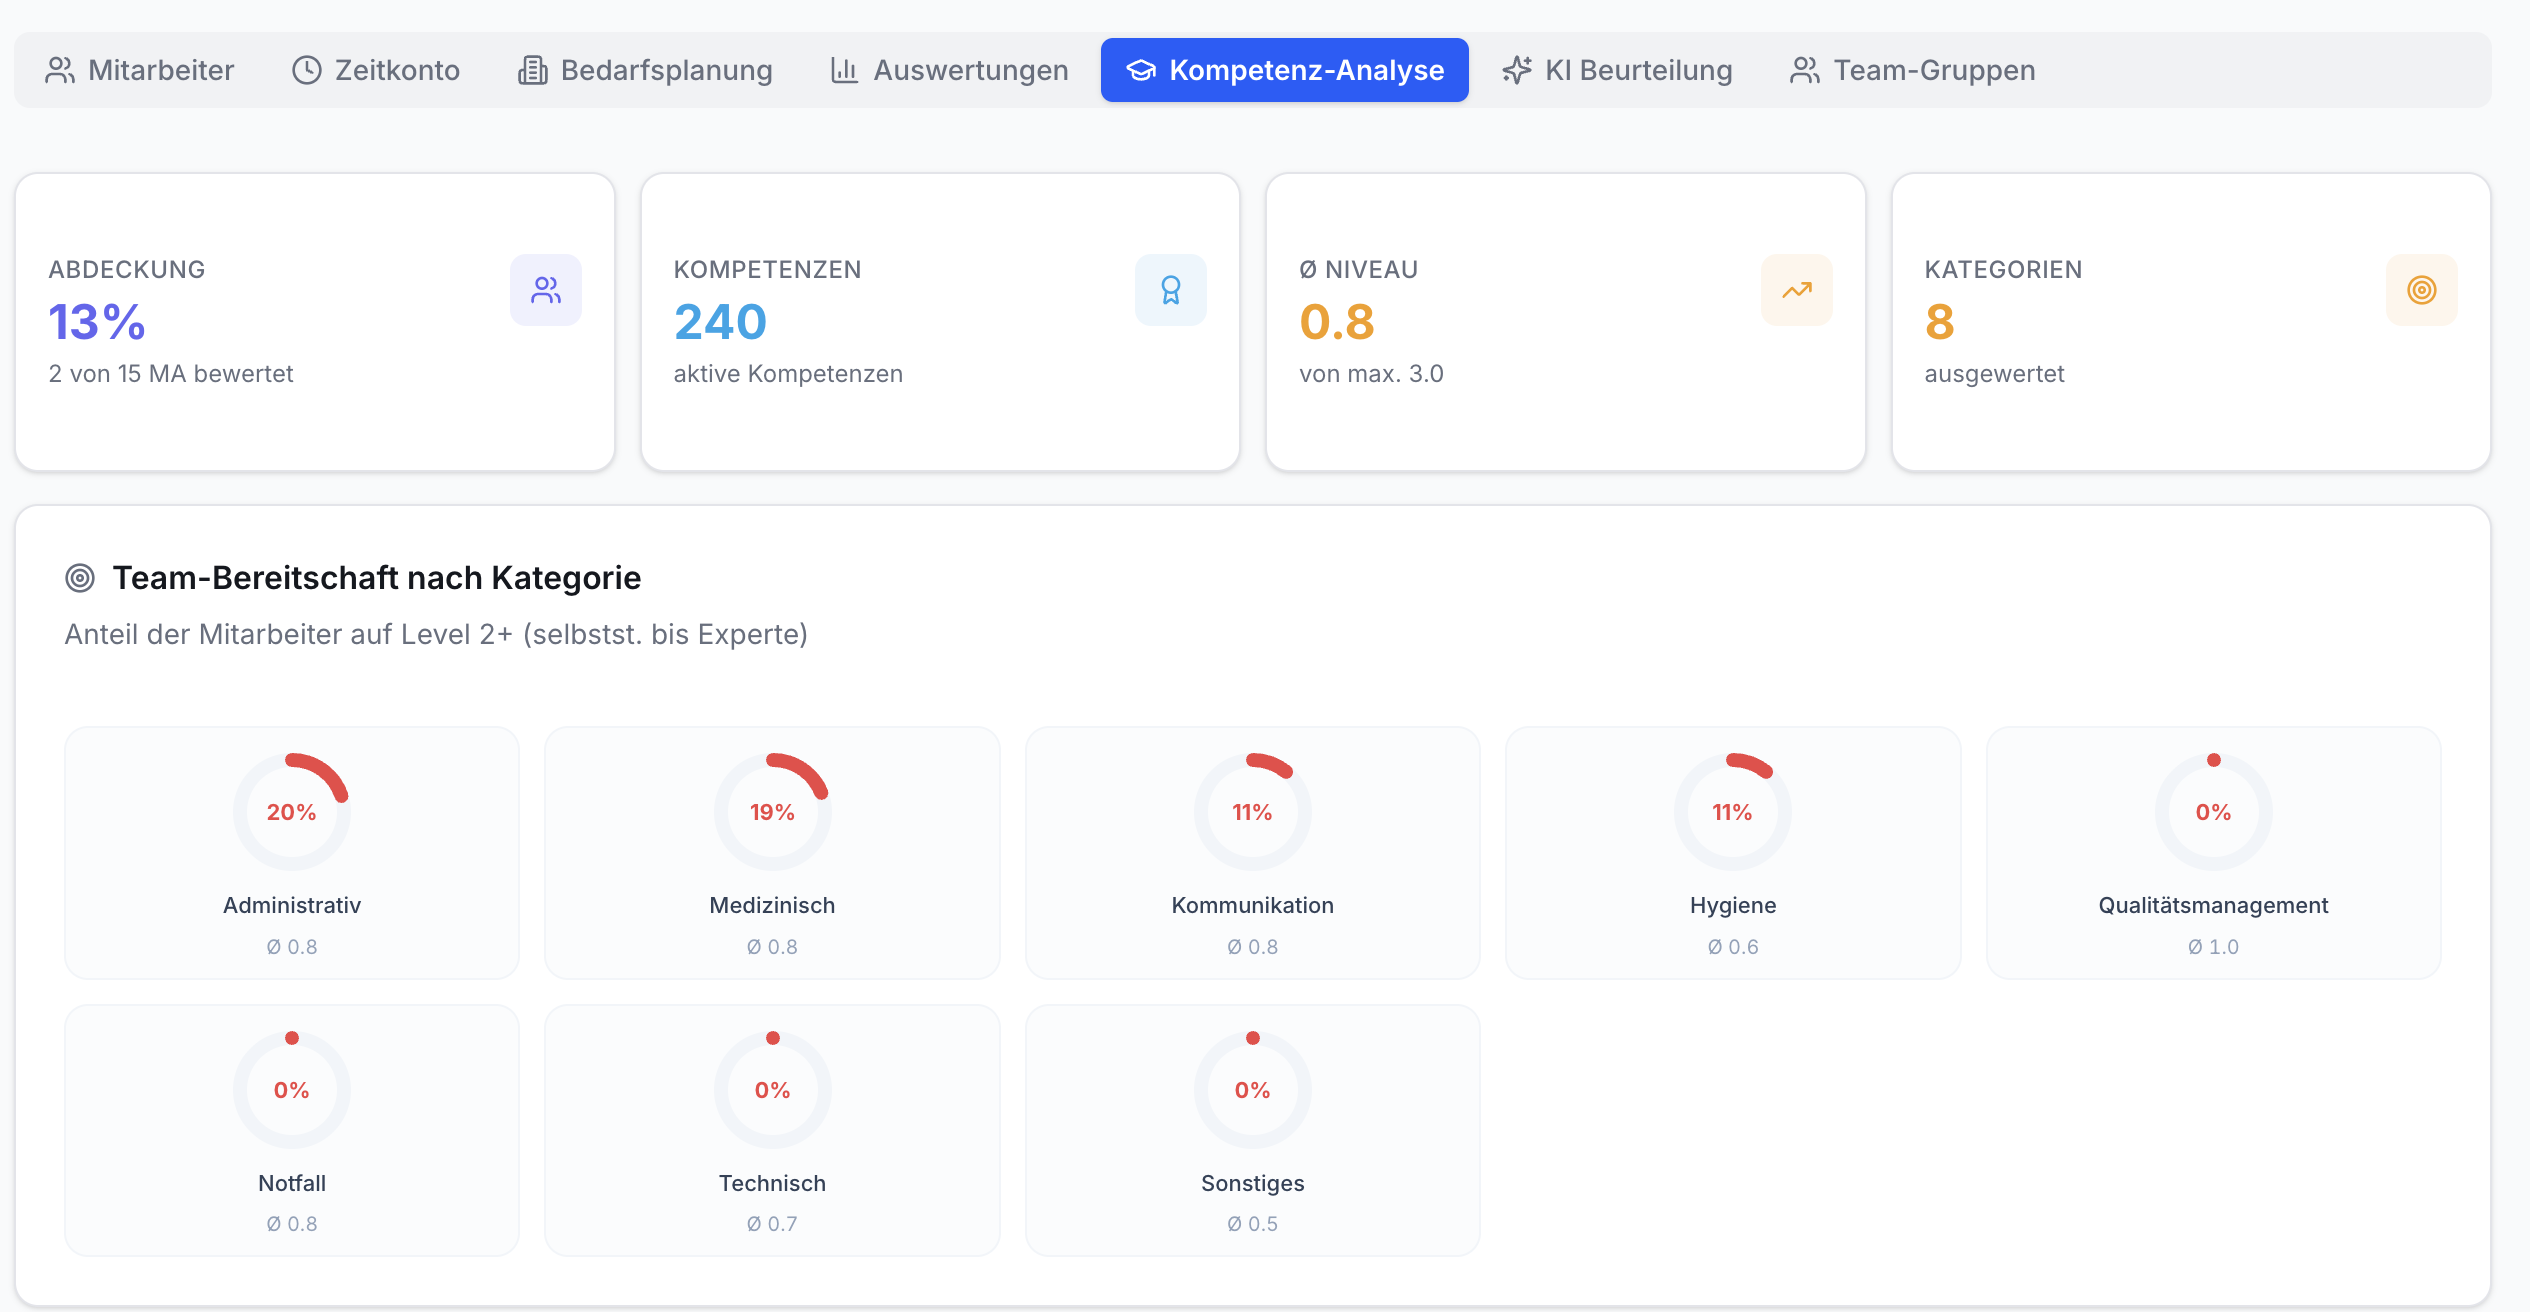Click the people icon in the Abdeckung card
The image size is (2530, 1312).
click(x=546, y=290)
